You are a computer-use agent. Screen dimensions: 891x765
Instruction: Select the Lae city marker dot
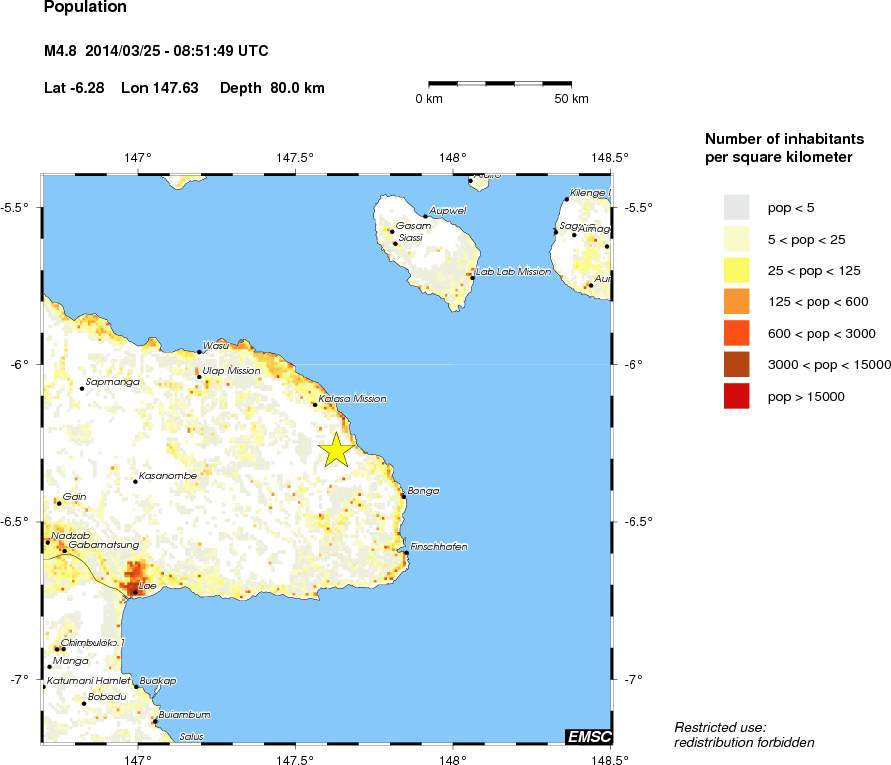coord(134,591)
